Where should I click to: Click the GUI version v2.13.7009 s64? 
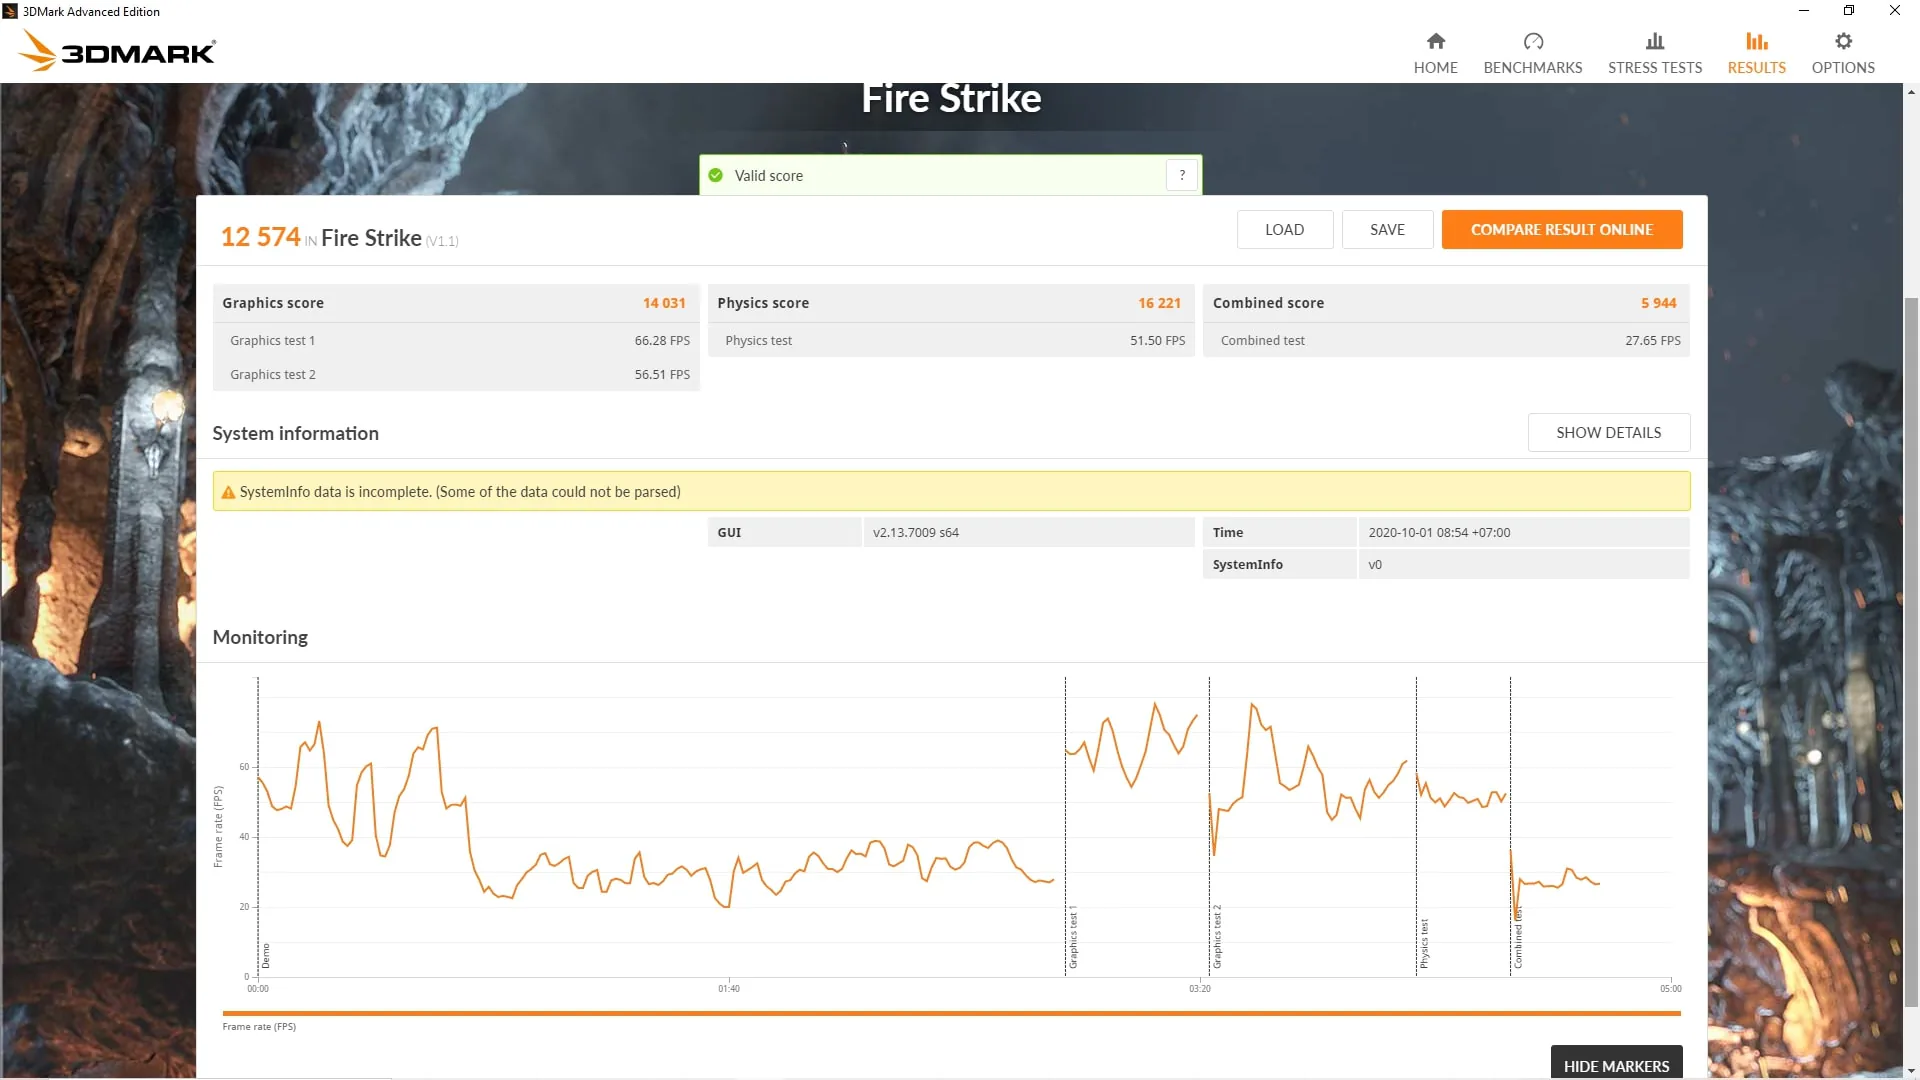[915, 532]
